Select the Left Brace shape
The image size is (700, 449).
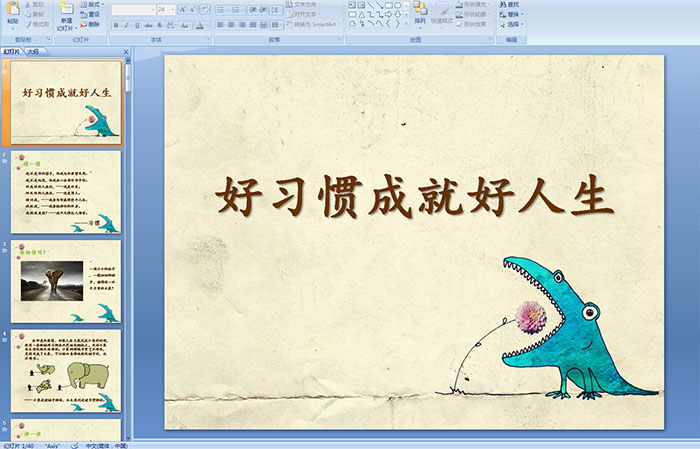tap(388, 23)
